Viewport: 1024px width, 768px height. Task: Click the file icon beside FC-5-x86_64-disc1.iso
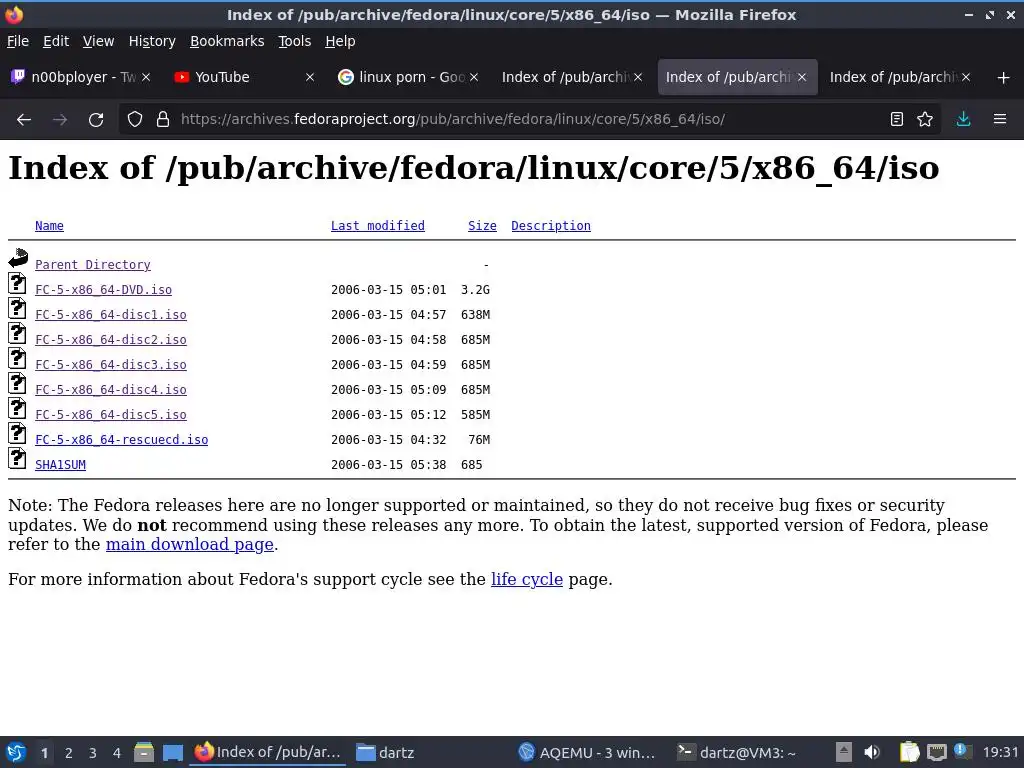(17, 308)
